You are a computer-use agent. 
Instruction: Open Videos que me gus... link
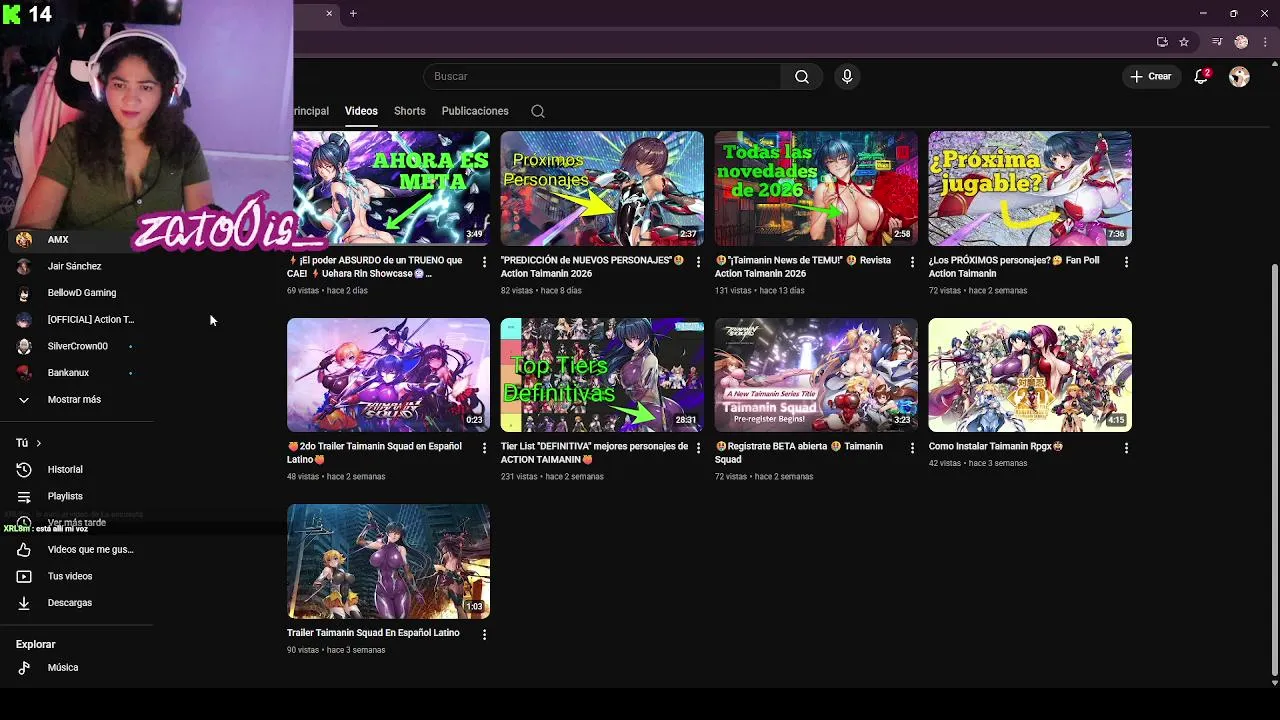(x=90, y=550)
